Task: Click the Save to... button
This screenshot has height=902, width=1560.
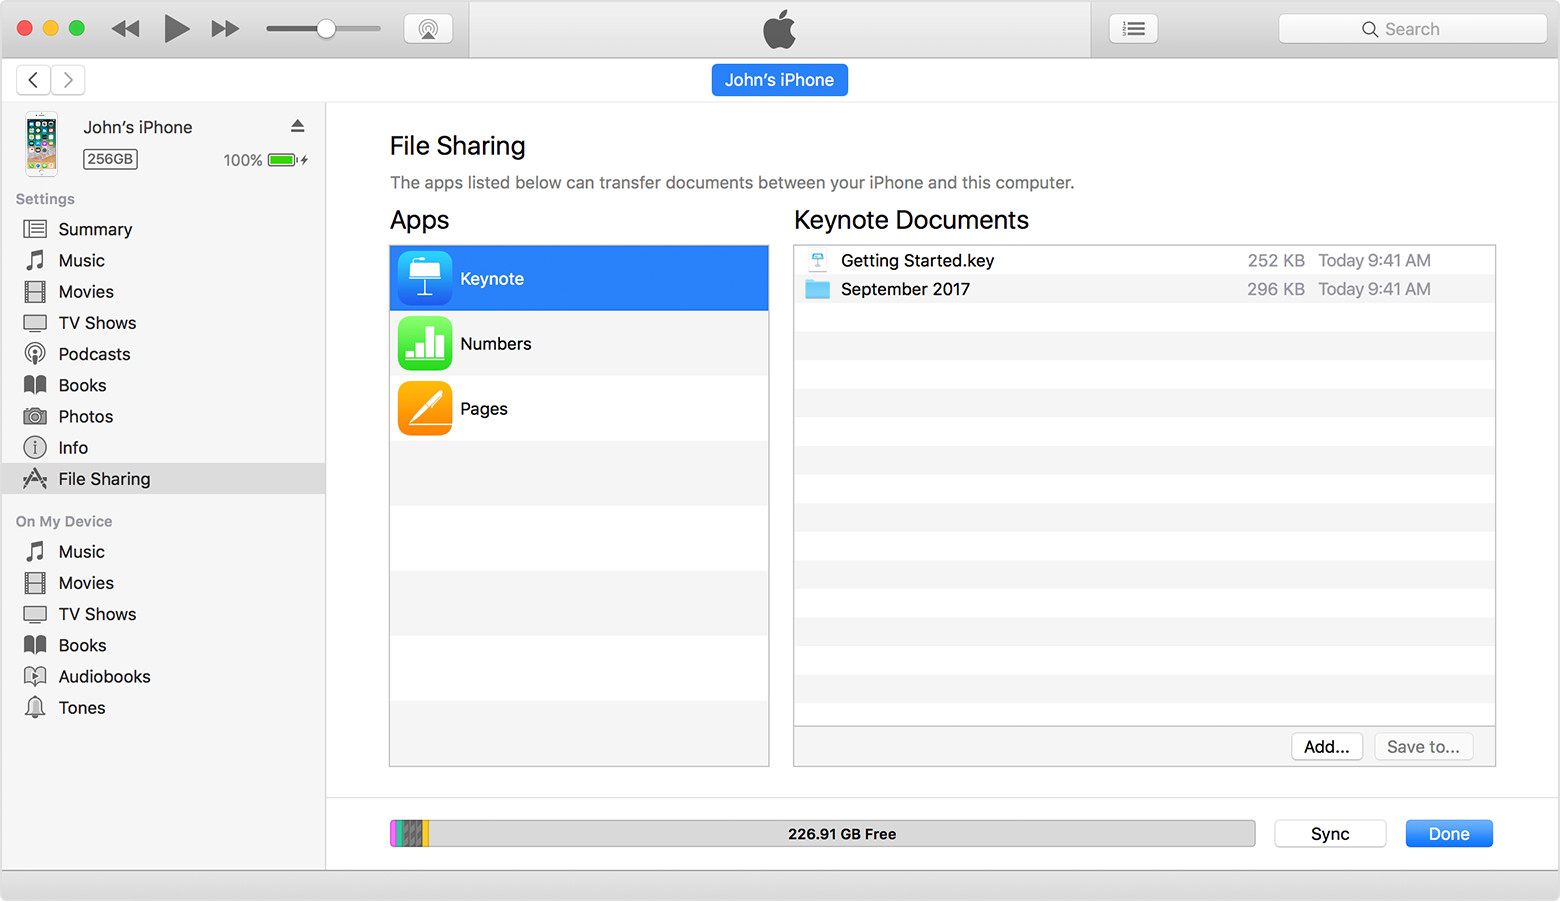Action: coord(1423,746)
